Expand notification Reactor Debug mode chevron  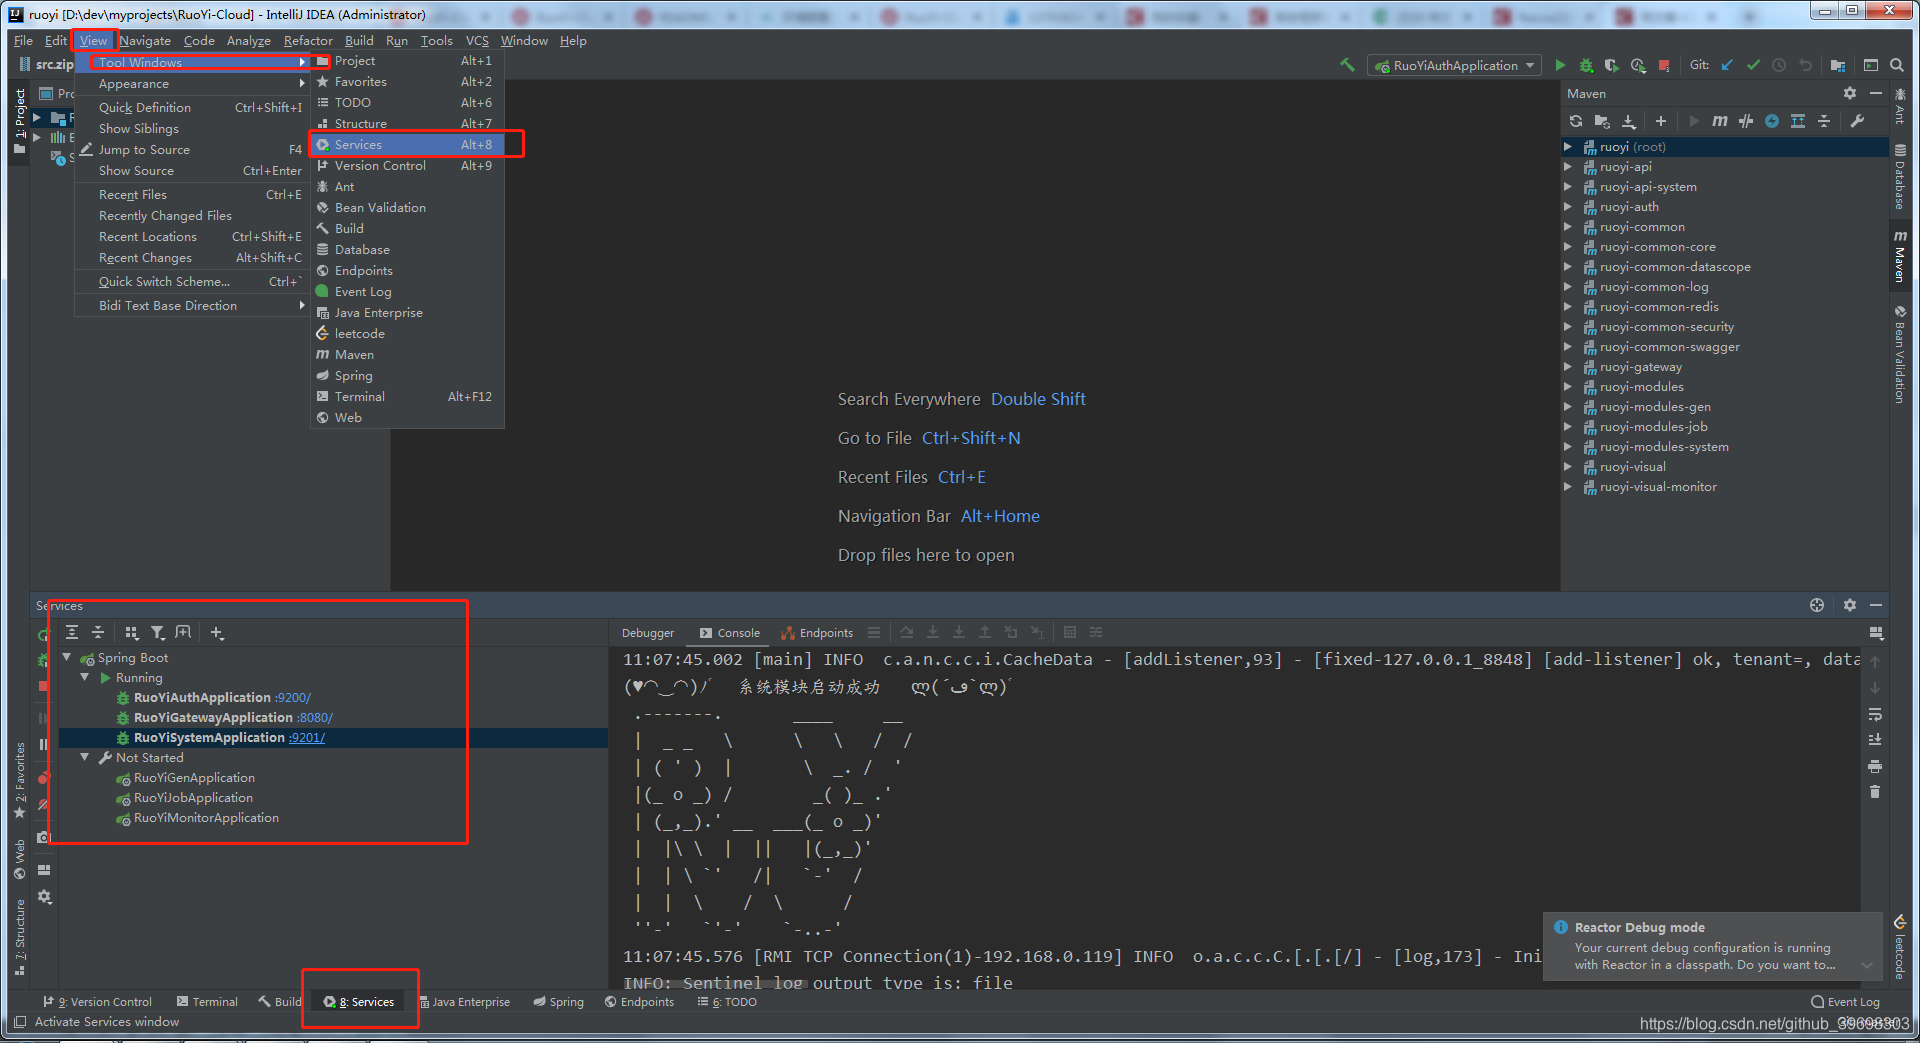1866,965
